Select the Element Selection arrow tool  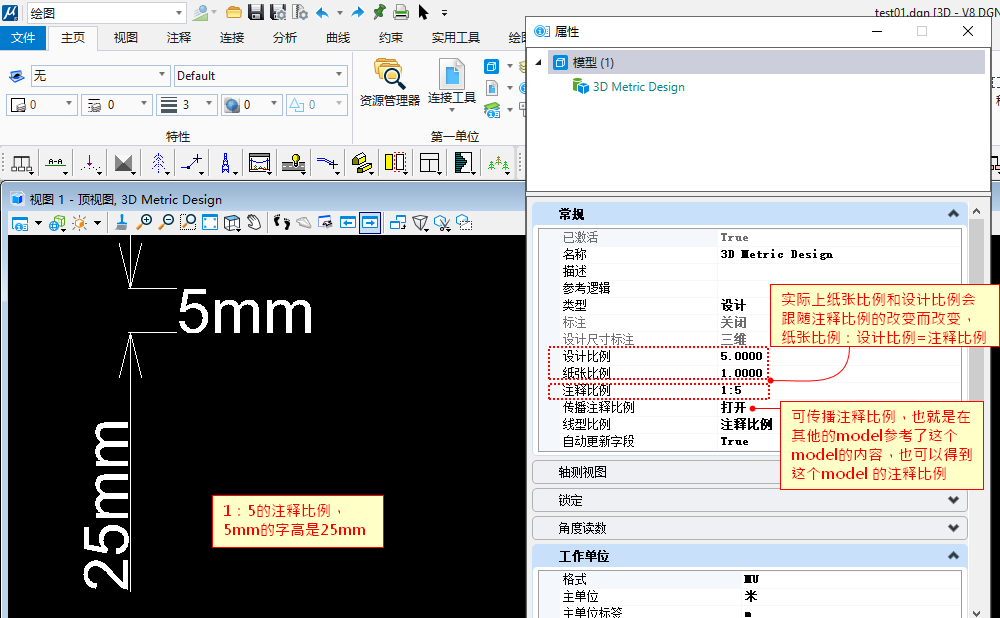[x=423, y=12]
